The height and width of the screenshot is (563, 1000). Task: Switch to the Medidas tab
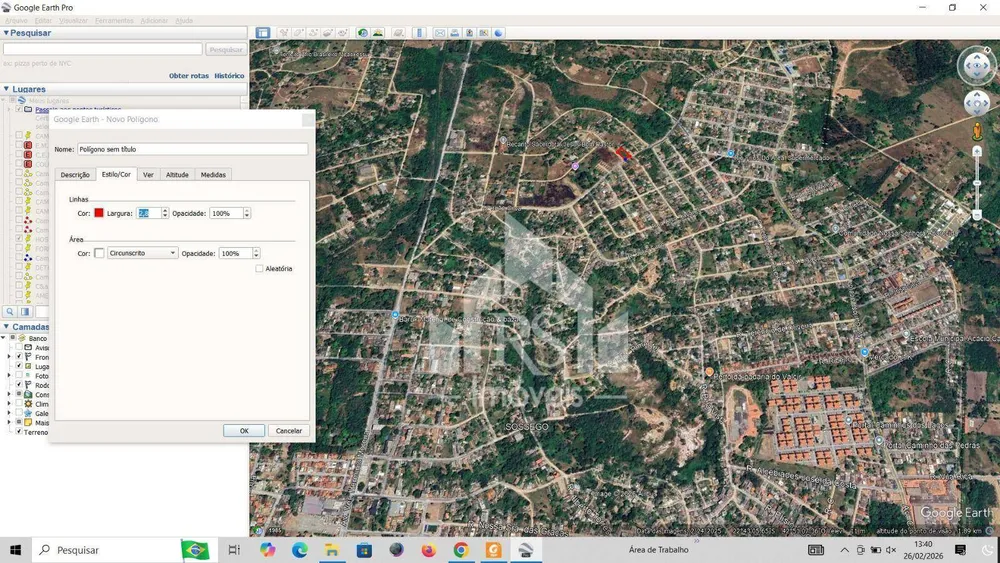pos(213,175)
